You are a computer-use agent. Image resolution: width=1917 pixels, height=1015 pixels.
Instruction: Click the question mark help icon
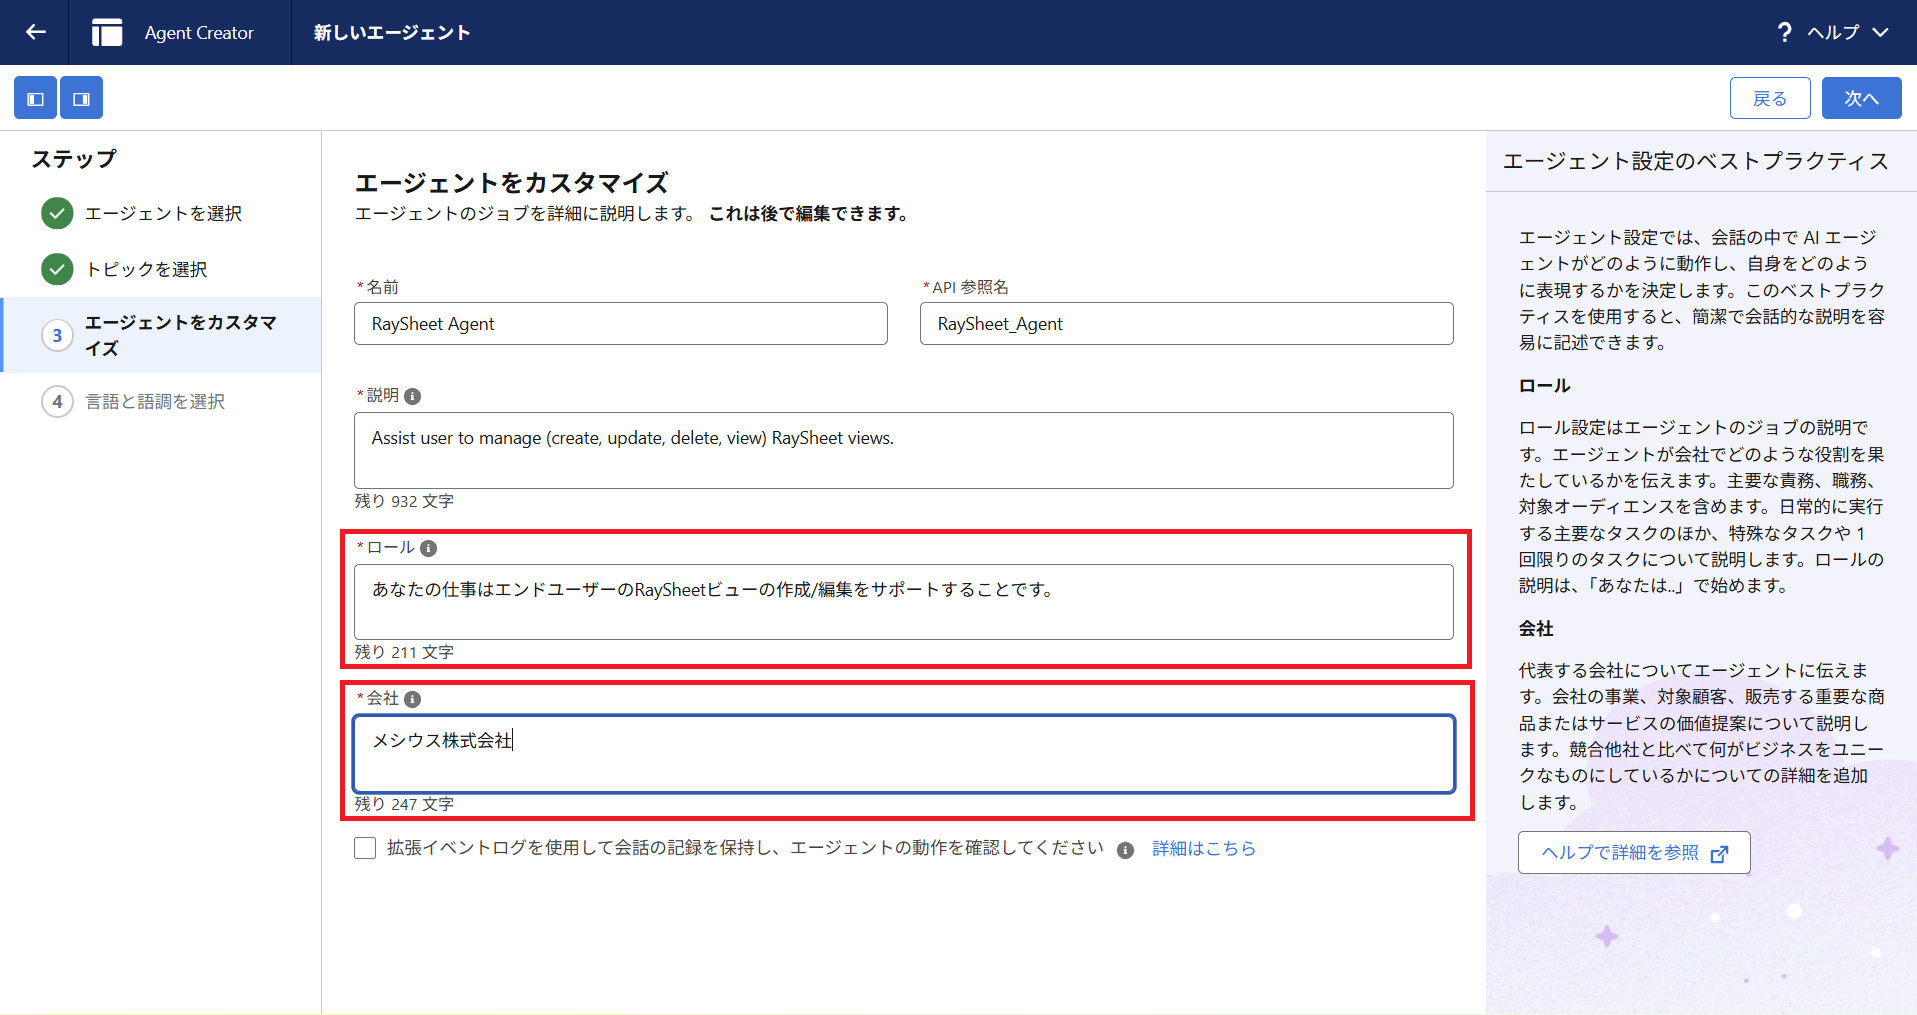(x=1784, y=32)
